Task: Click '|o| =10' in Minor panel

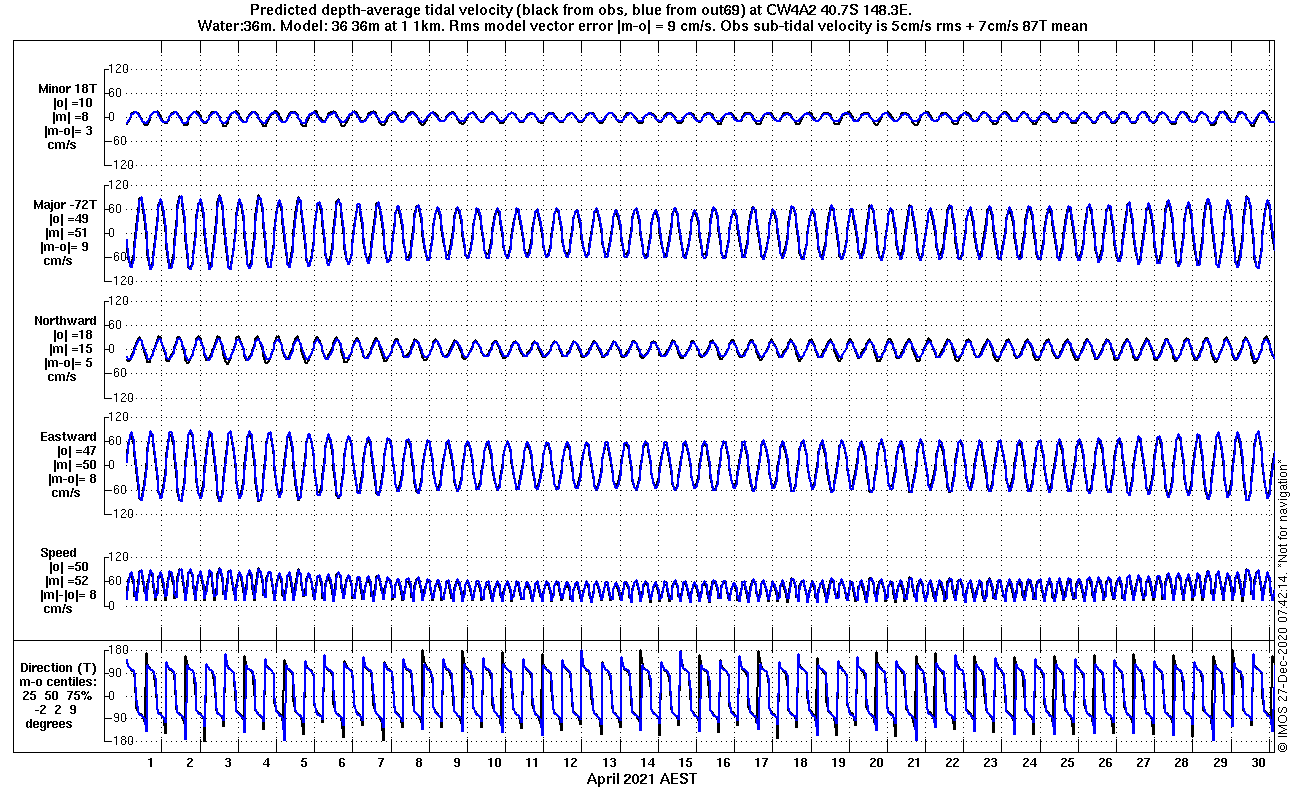Action: (x=72, y=103)
